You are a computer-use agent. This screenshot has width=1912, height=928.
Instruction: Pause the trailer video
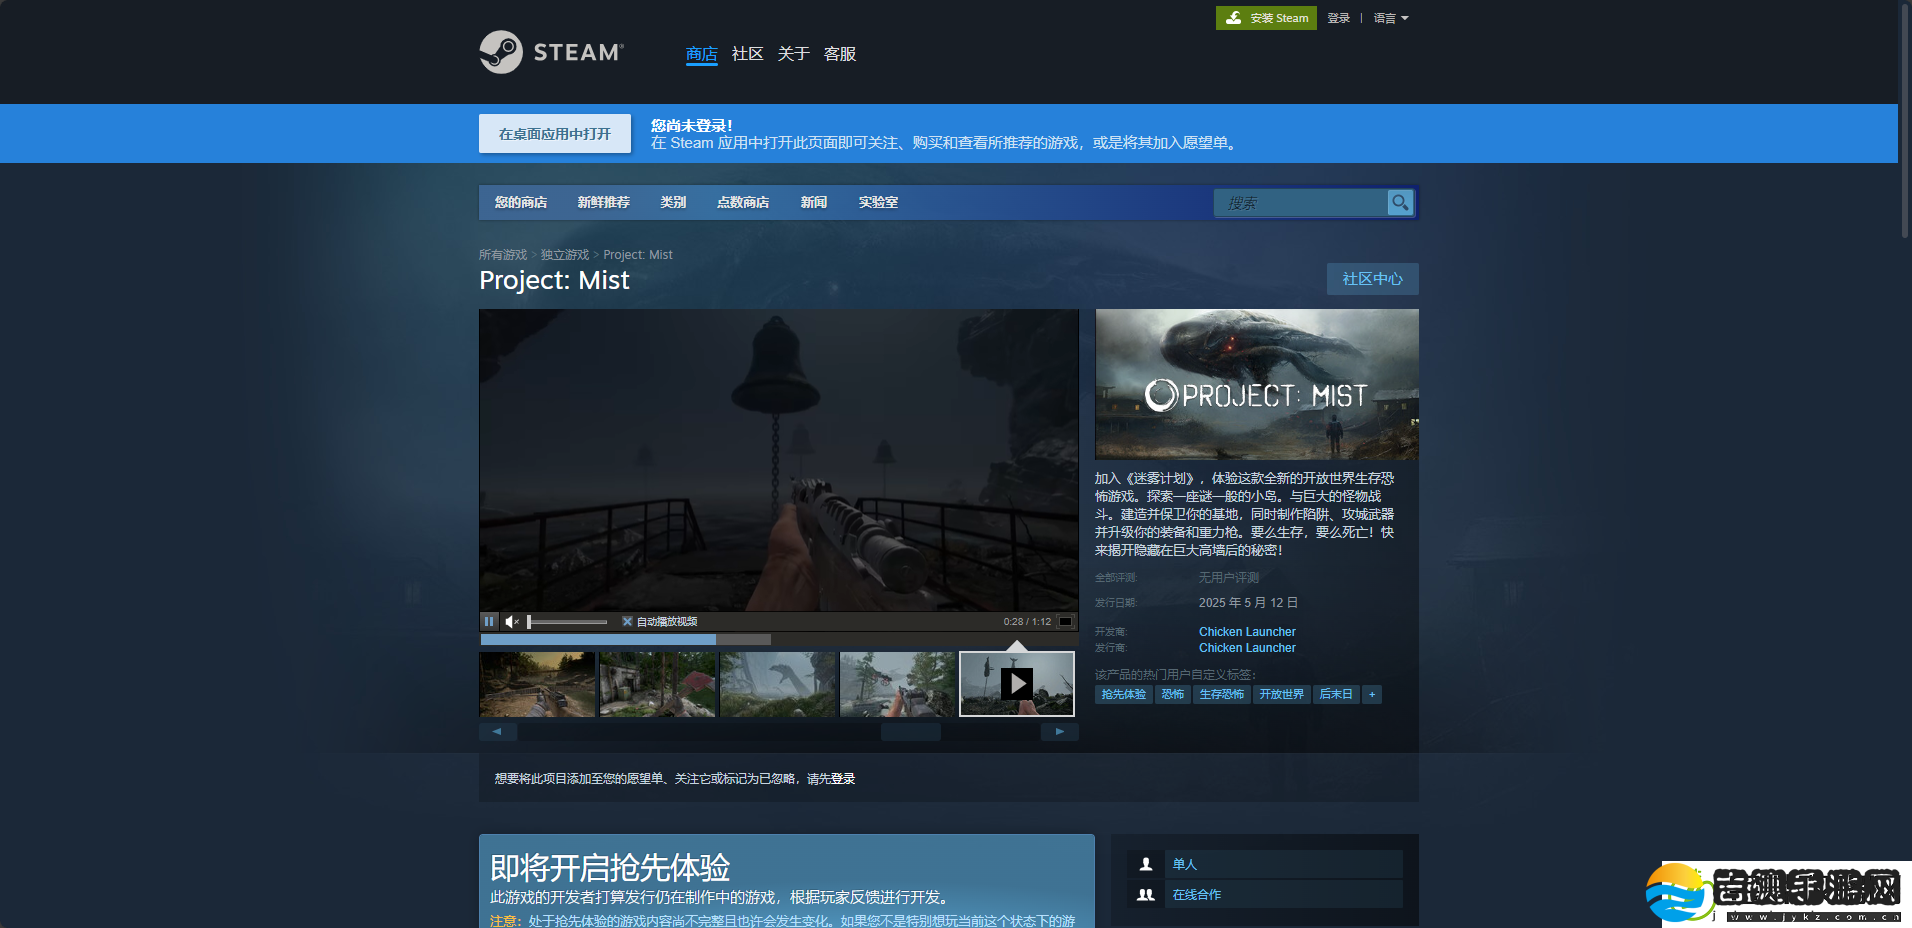(489, 621)
